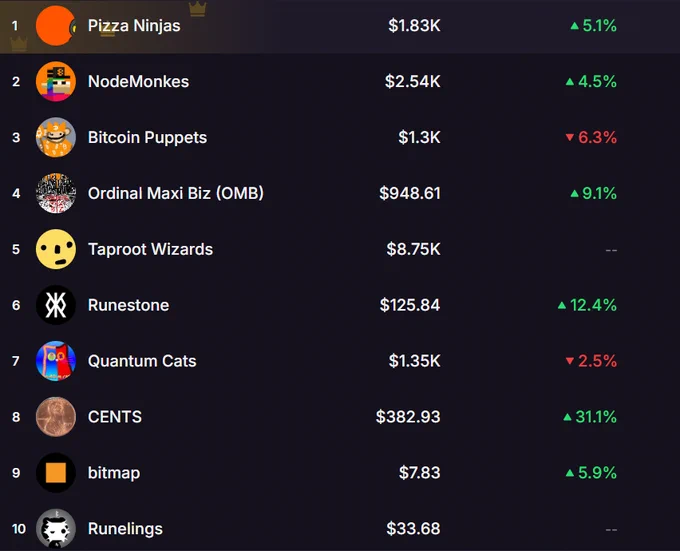Screen dimensions: 680x551
Task: Select the Runestone rune symbol icon
Action: (56, 305)
